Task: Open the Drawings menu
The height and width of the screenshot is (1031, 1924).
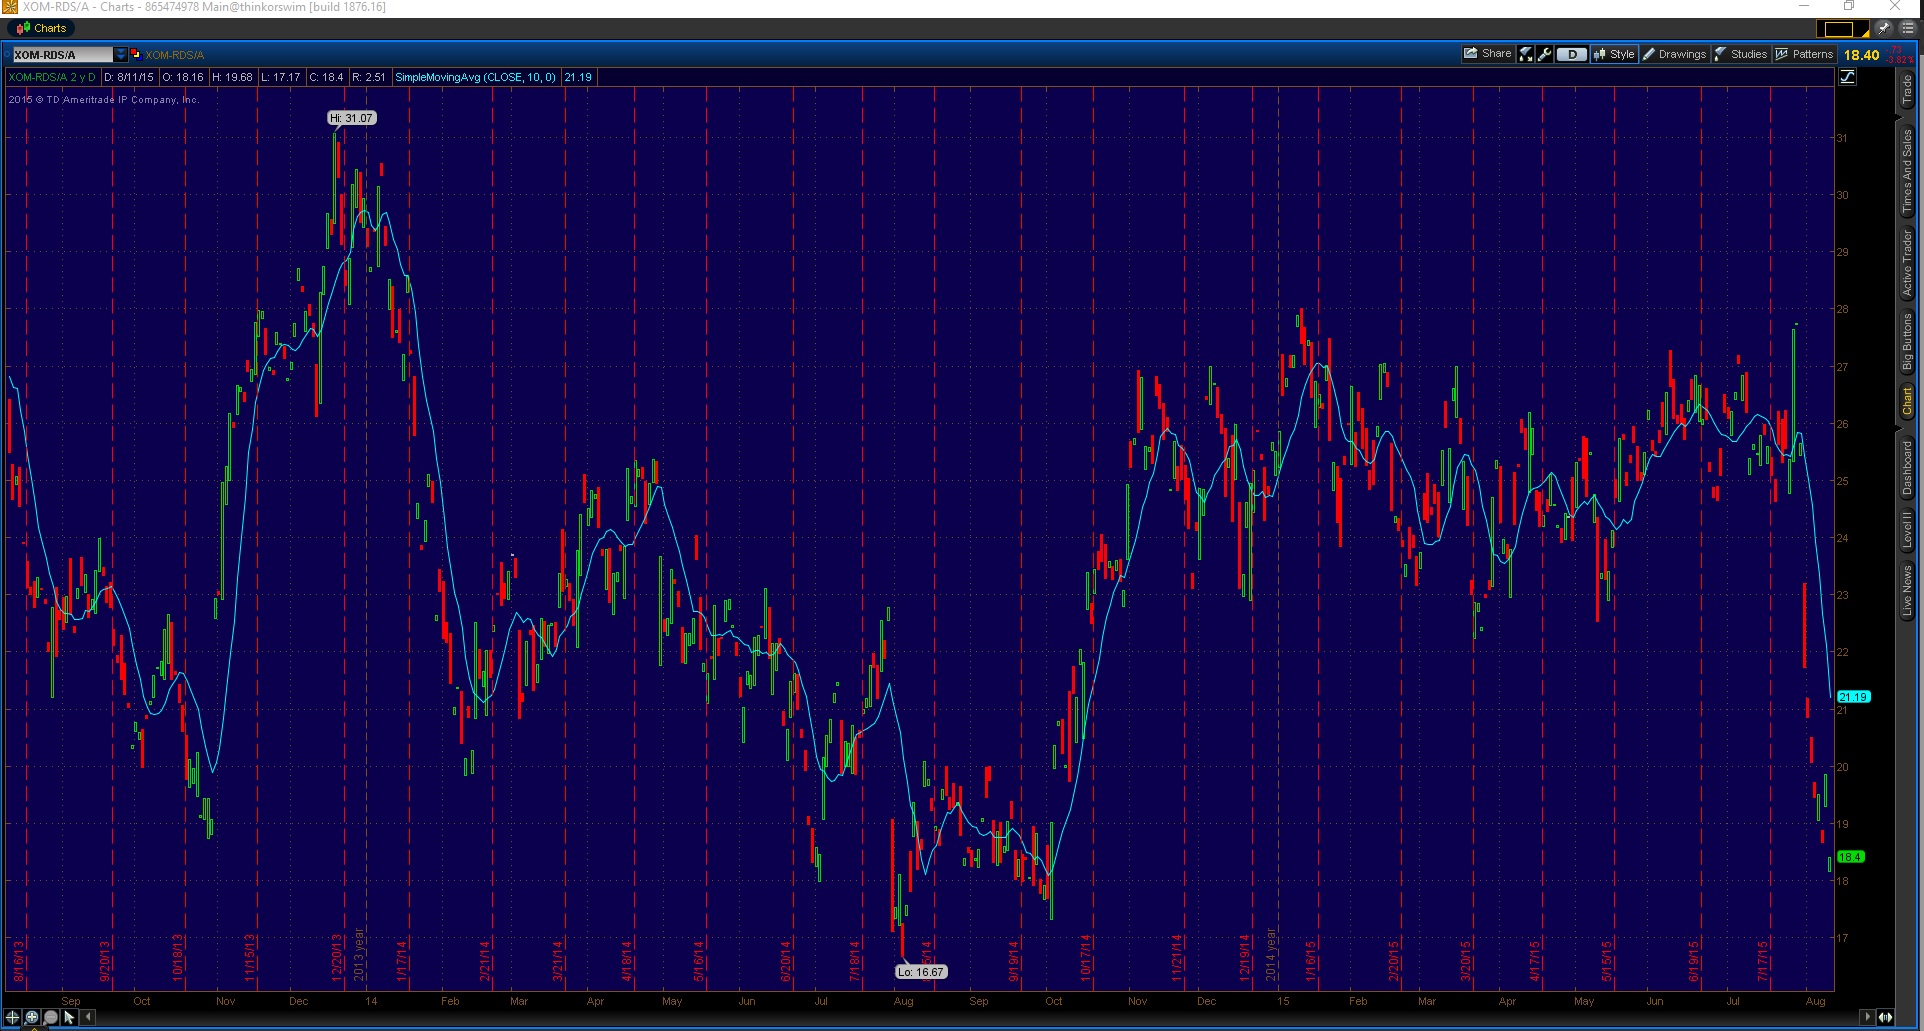Action: click(1675, 54)
